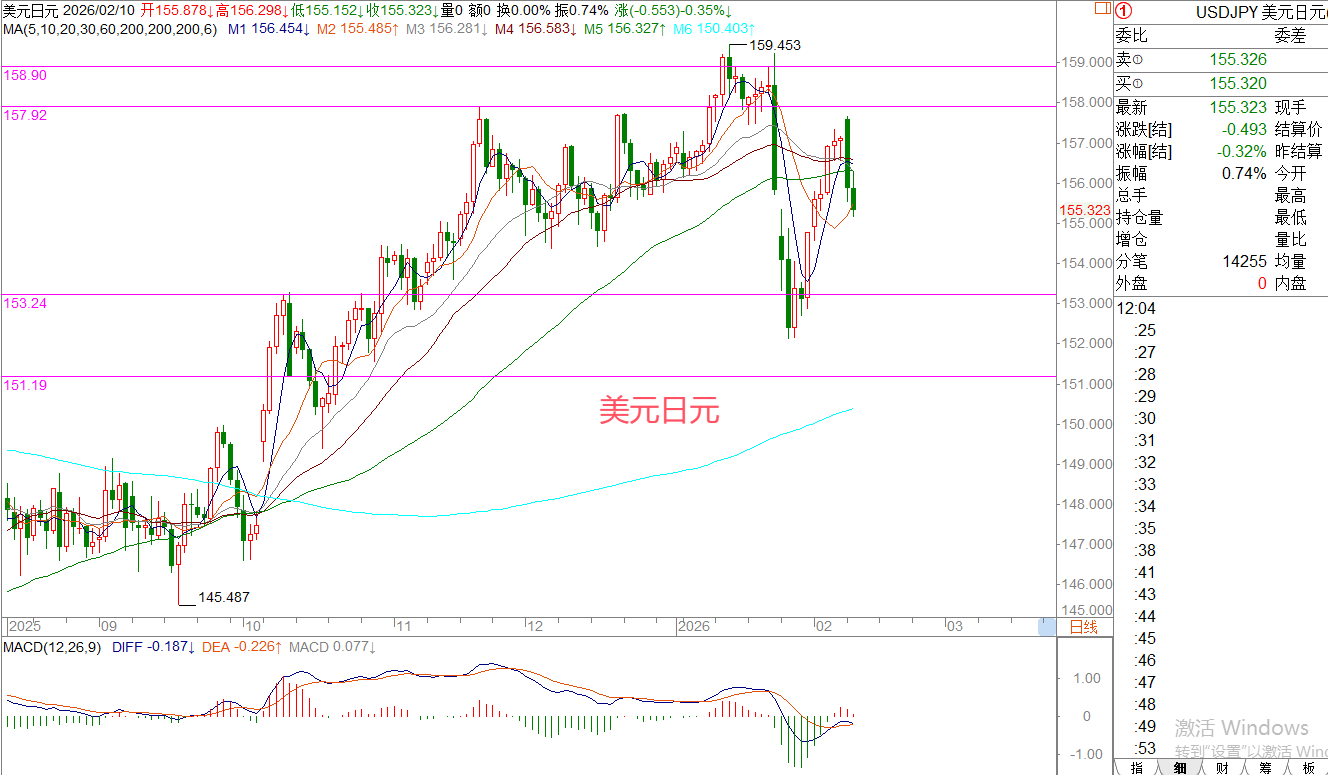Click the small circle icon beside 买
Viewport: 1328px width, 775px height.
pyautogui.click(x=1136, y=83)
